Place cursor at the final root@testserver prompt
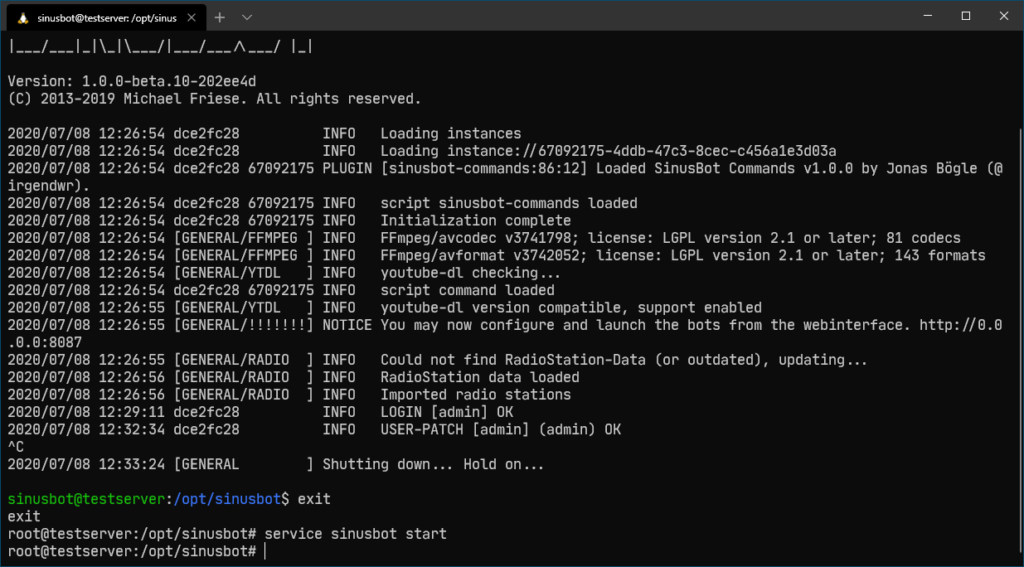Image resolution: width=1024 pixels, height=567 pixels. (131, 551)
